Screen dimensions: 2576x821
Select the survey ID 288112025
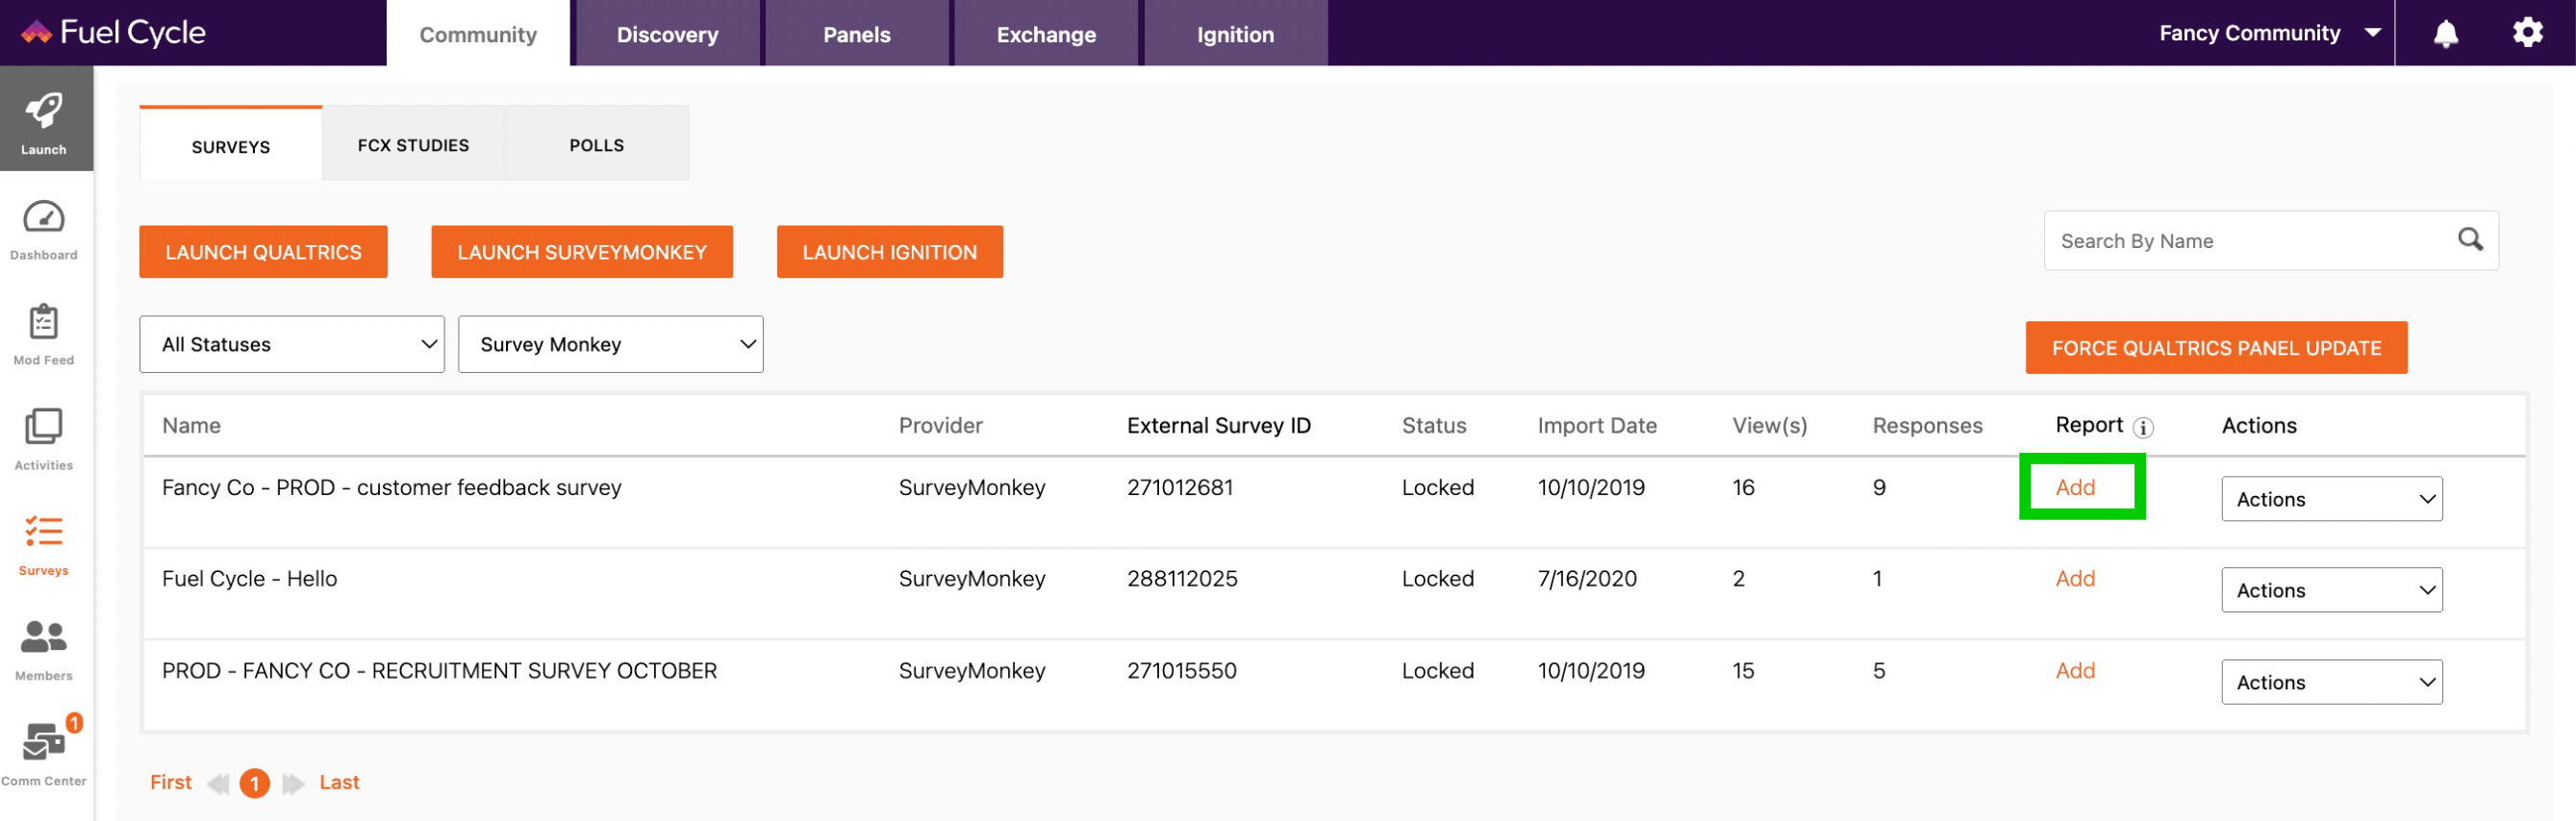coord(1181,578)
